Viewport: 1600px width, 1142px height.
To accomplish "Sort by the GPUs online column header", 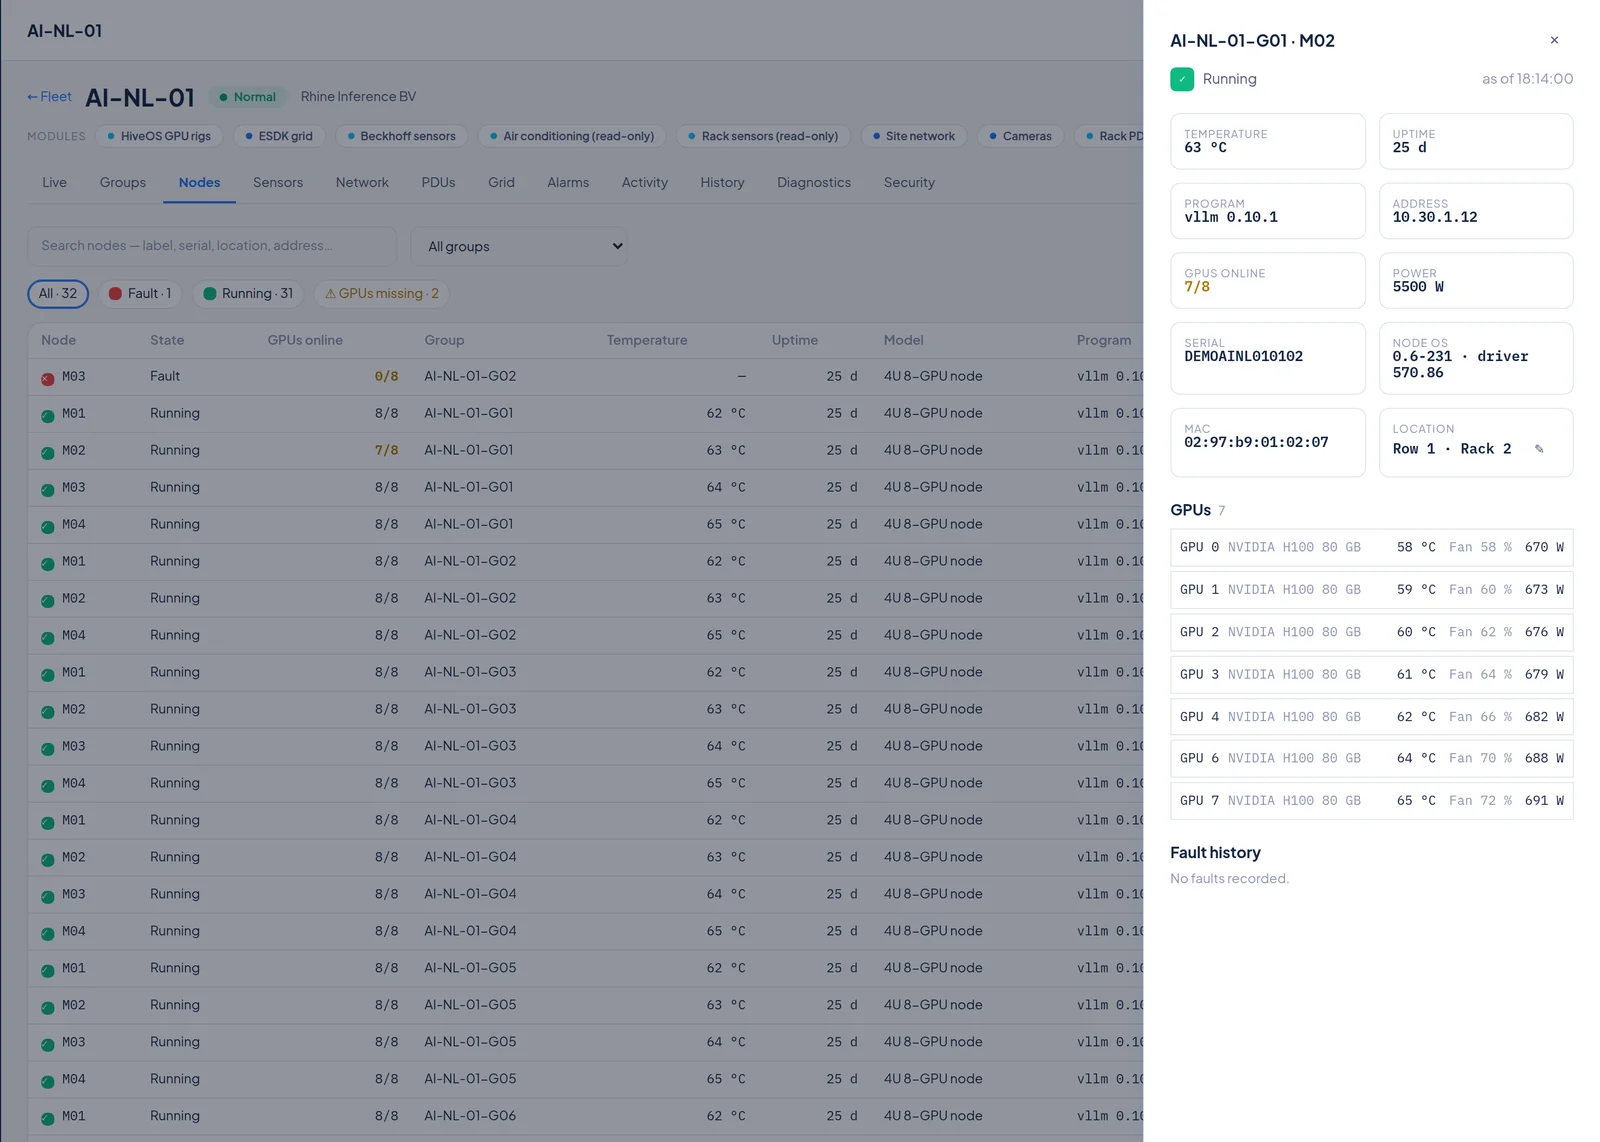I will [x=305, y=341].
